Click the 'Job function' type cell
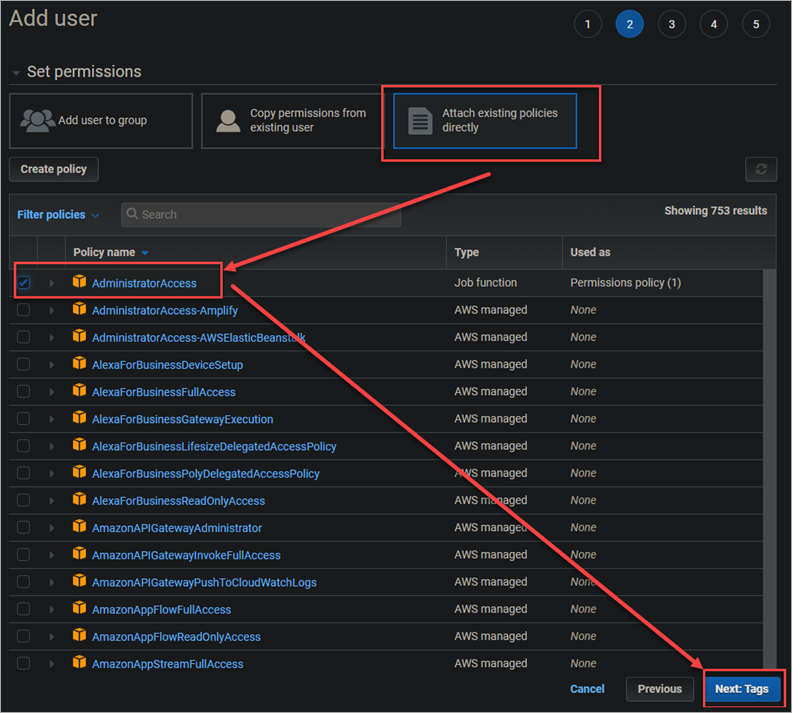Viewport: 792px width, 713px height. point(485,283)
